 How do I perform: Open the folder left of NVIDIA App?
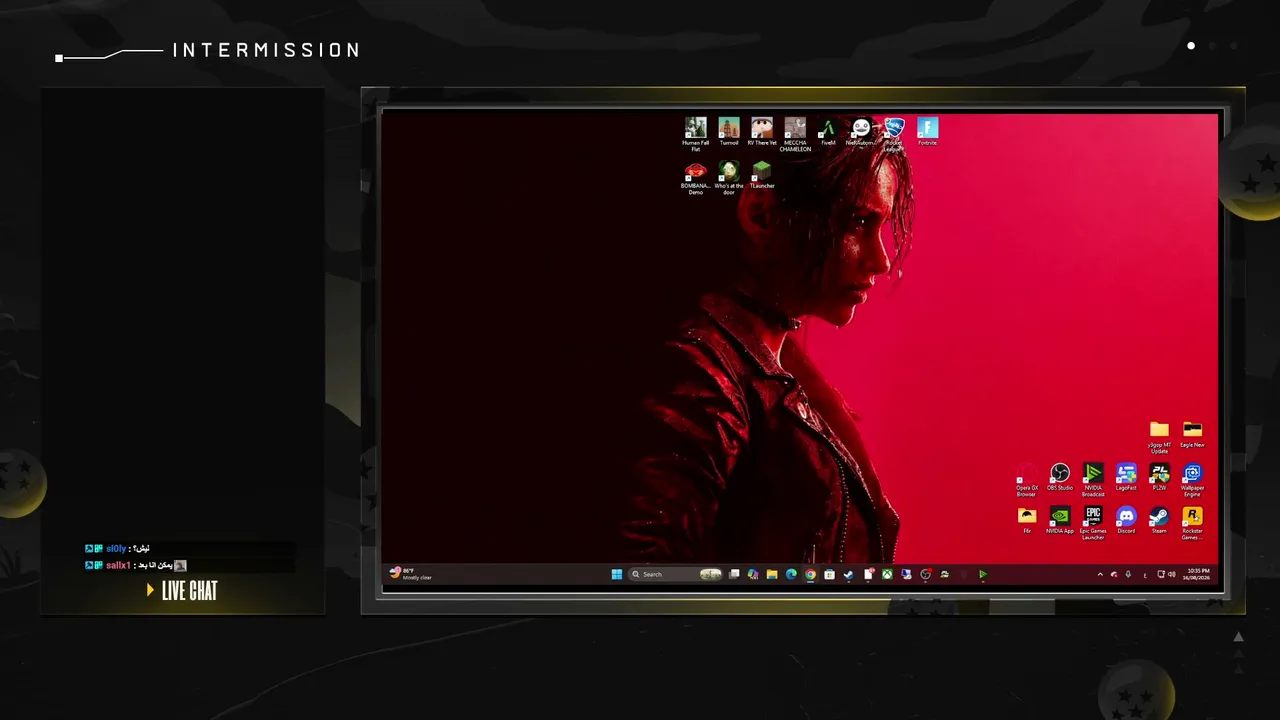pos(1027,520)
